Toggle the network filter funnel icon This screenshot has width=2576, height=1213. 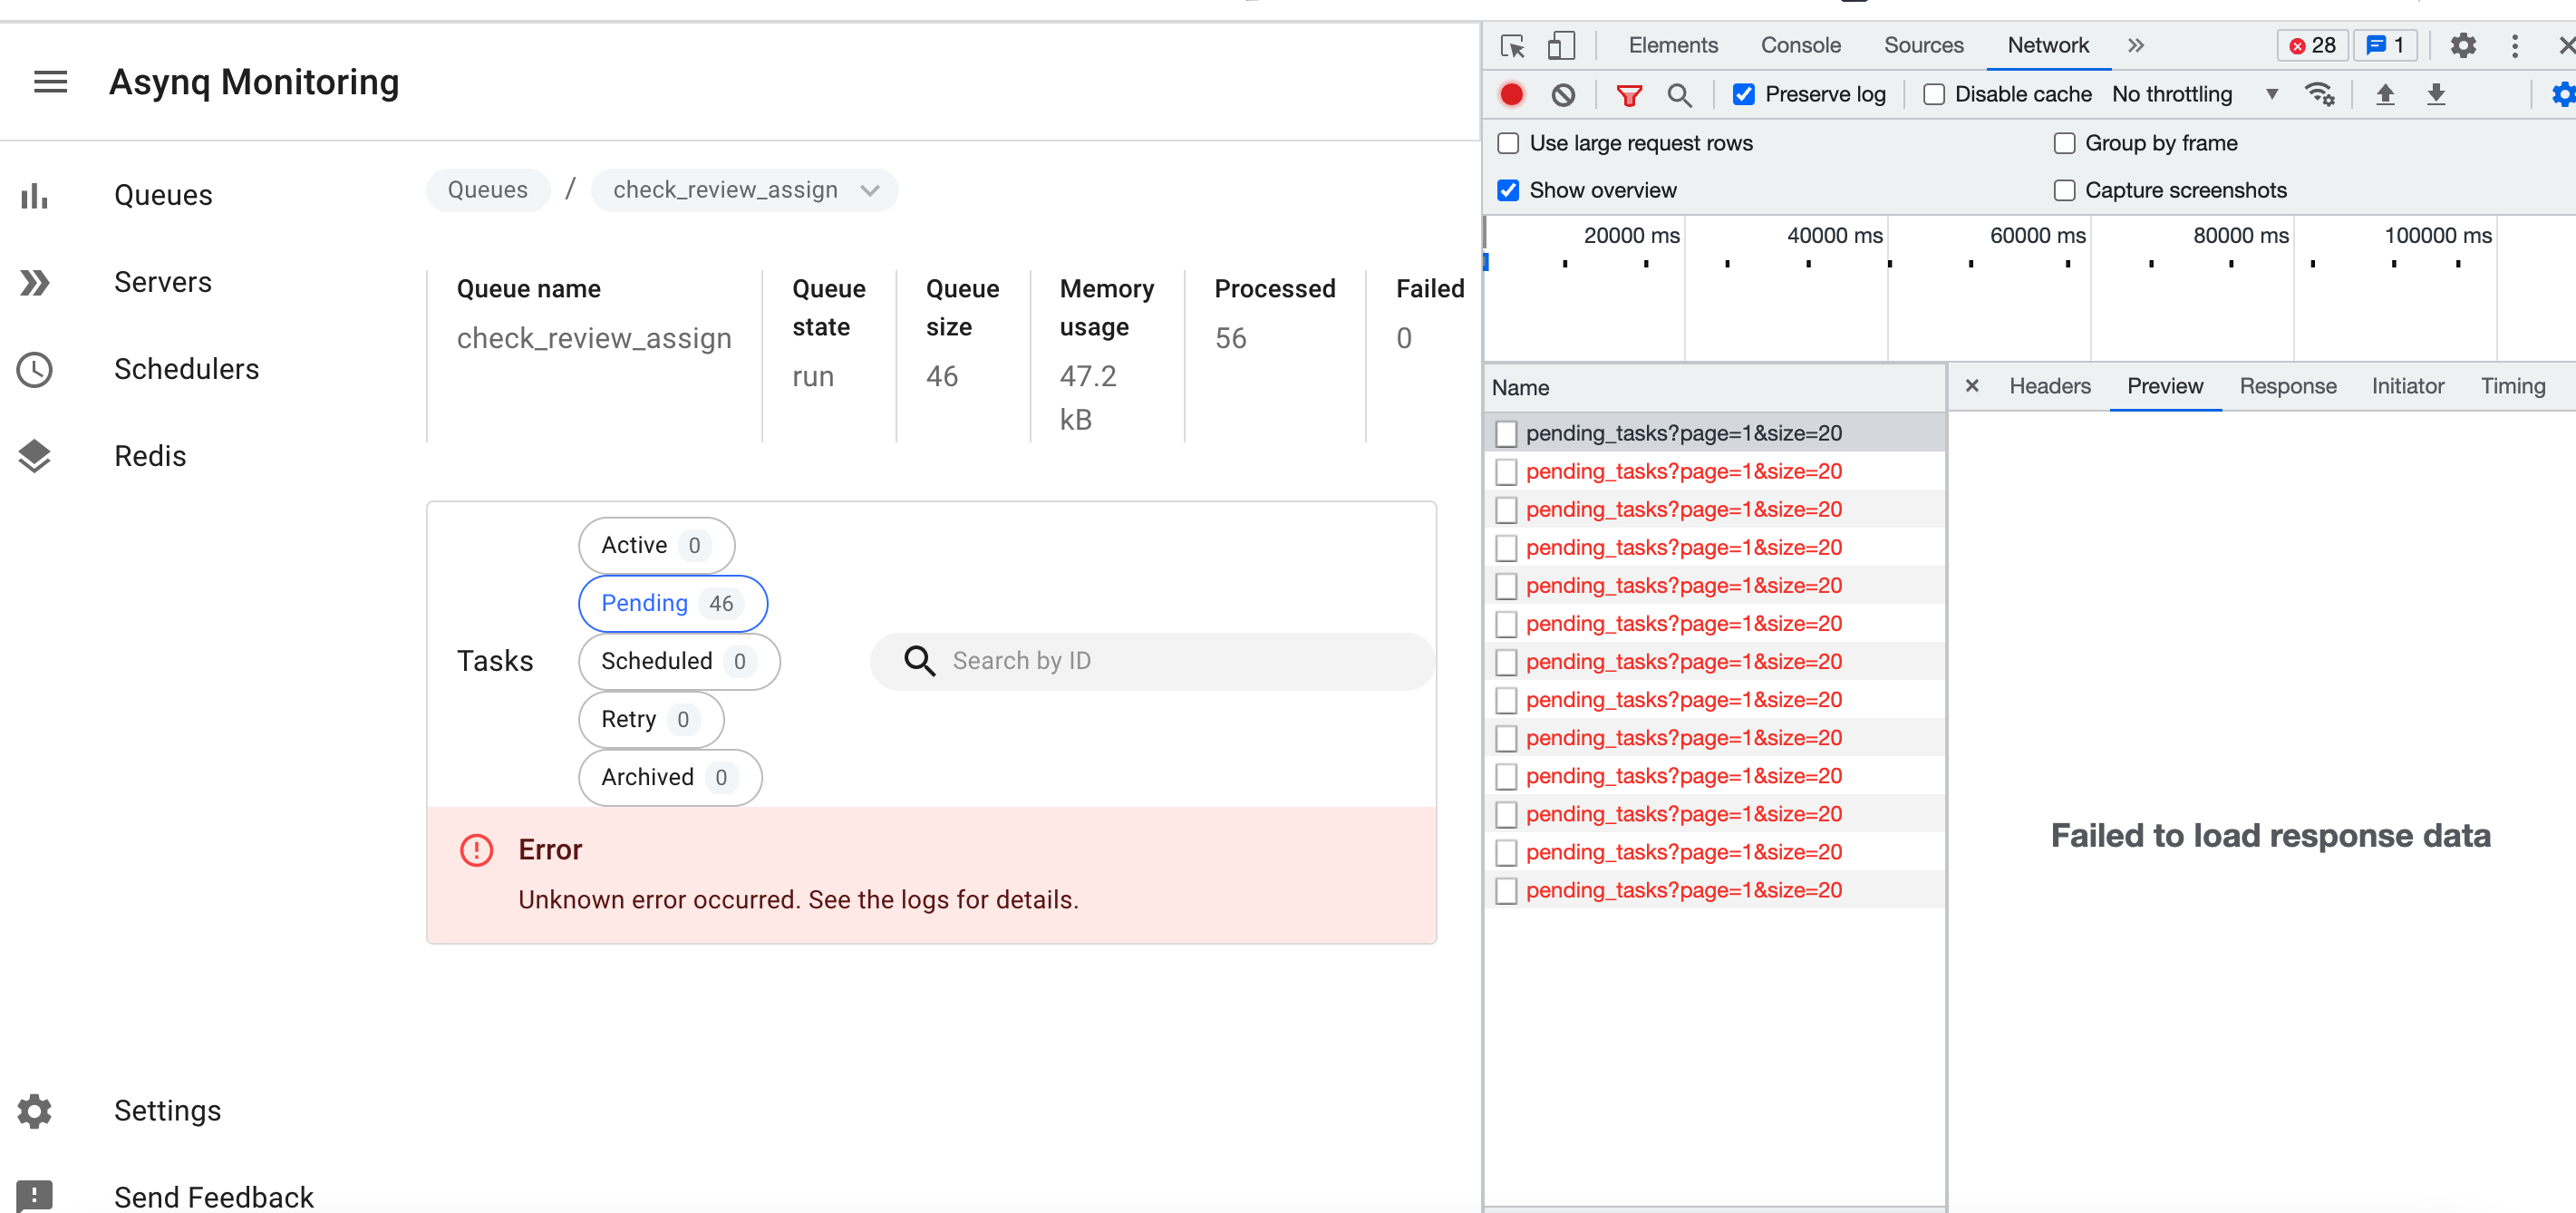[x=1629, y=95]
